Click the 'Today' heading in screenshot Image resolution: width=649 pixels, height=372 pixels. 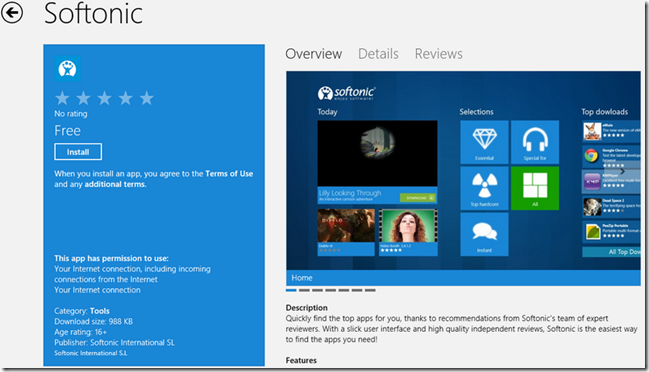pos(327,112)
